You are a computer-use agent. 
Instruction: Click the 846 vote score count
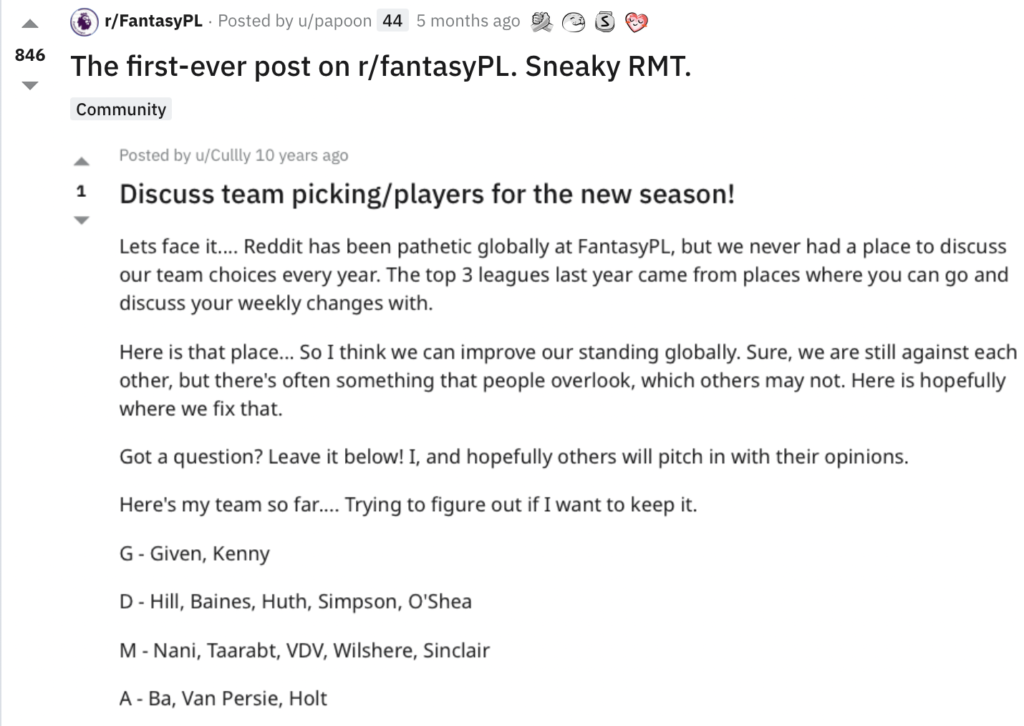coord(30,55)
